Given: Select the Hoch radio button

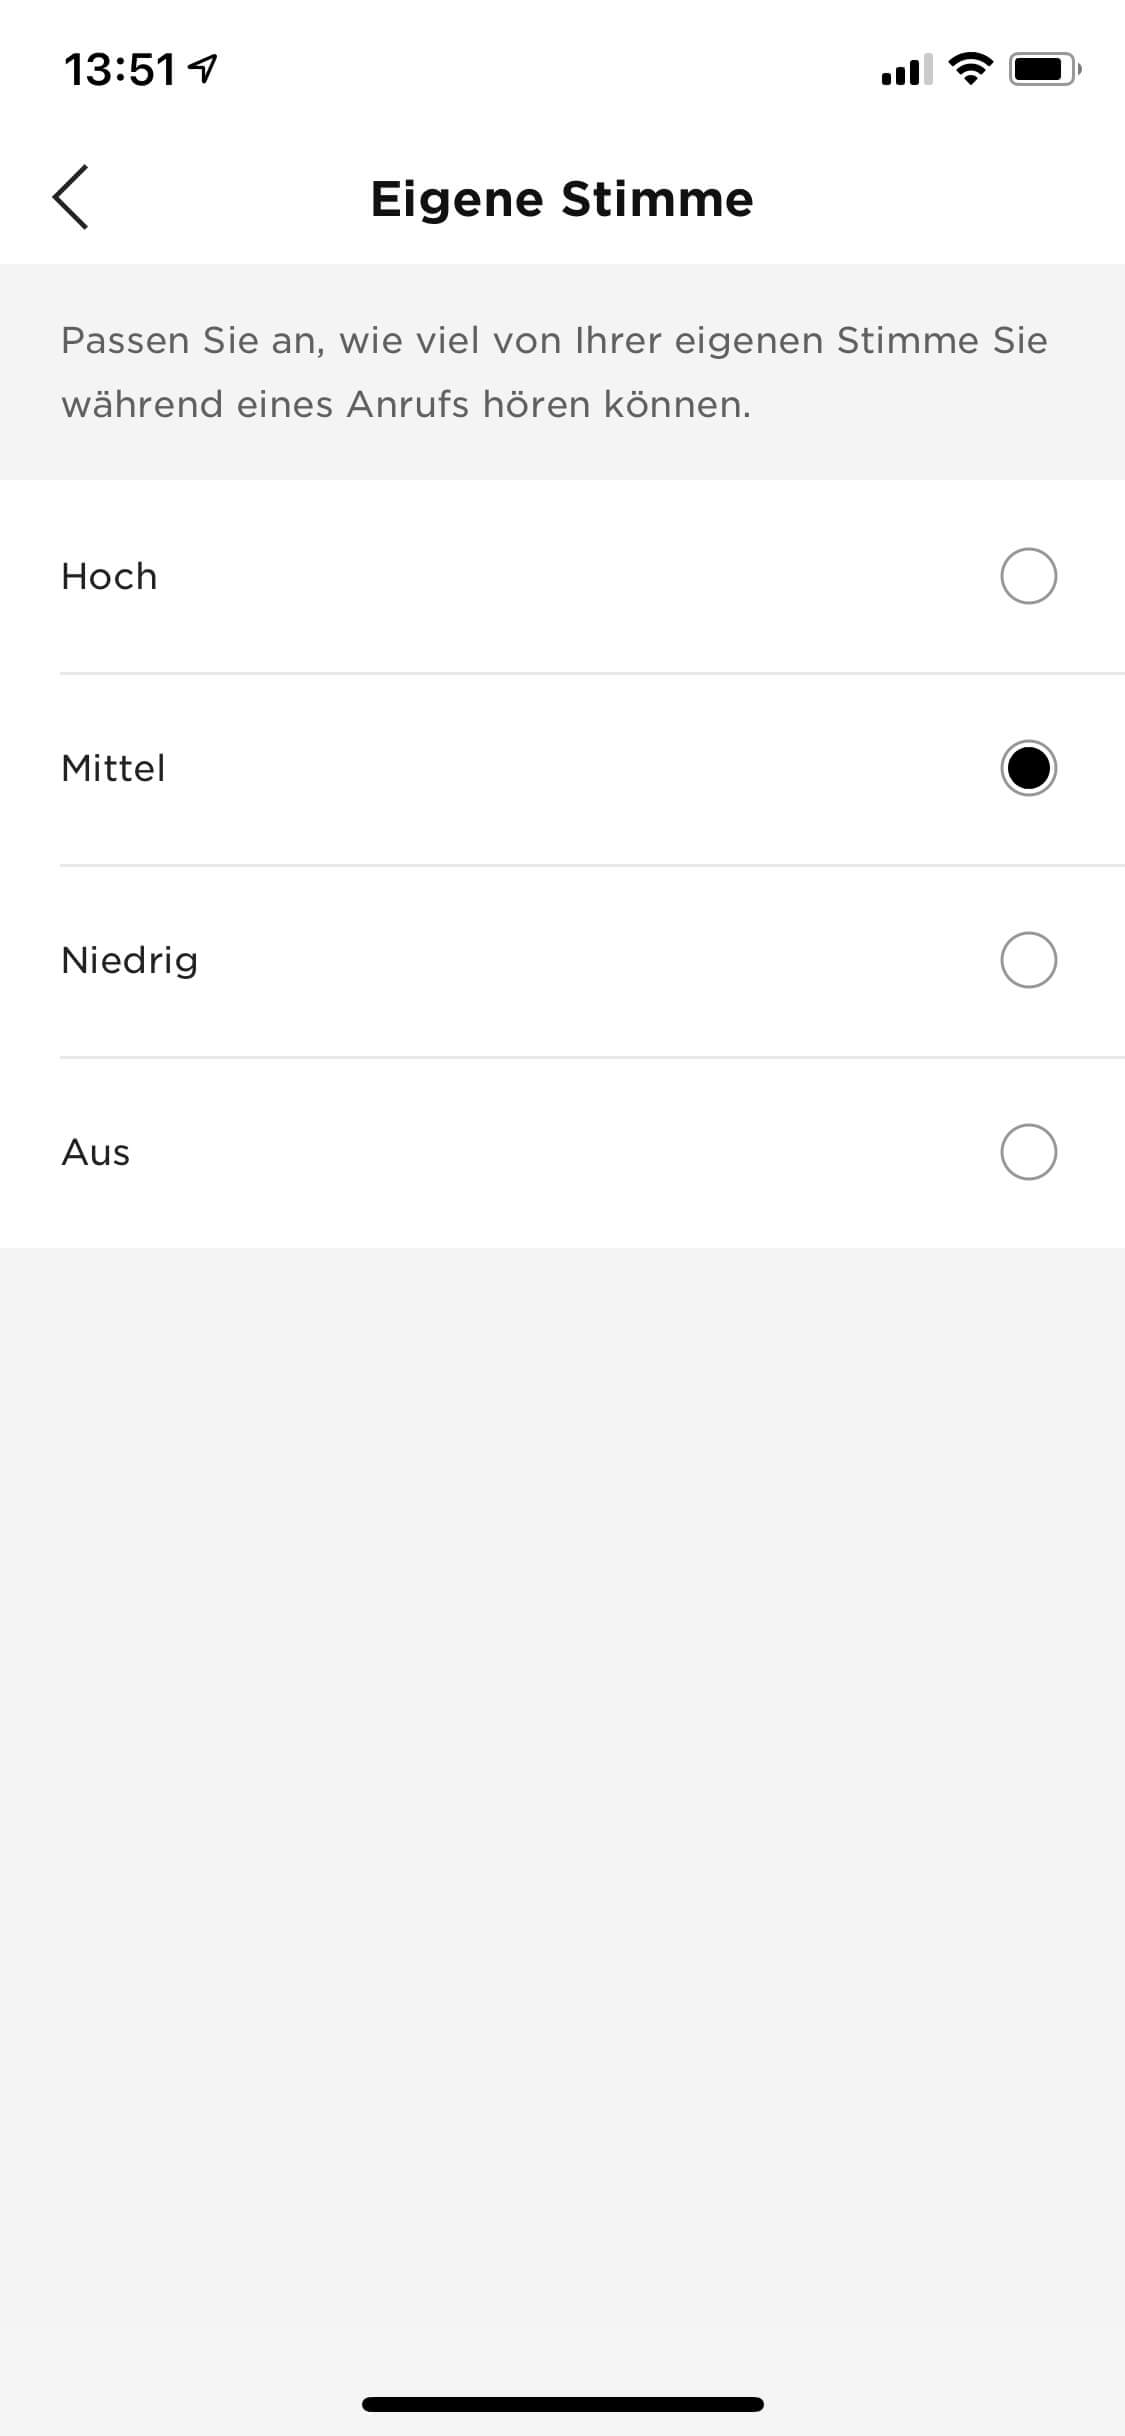Looking at the screenshot, I should pyautogui.click(x=1028, y=576).
